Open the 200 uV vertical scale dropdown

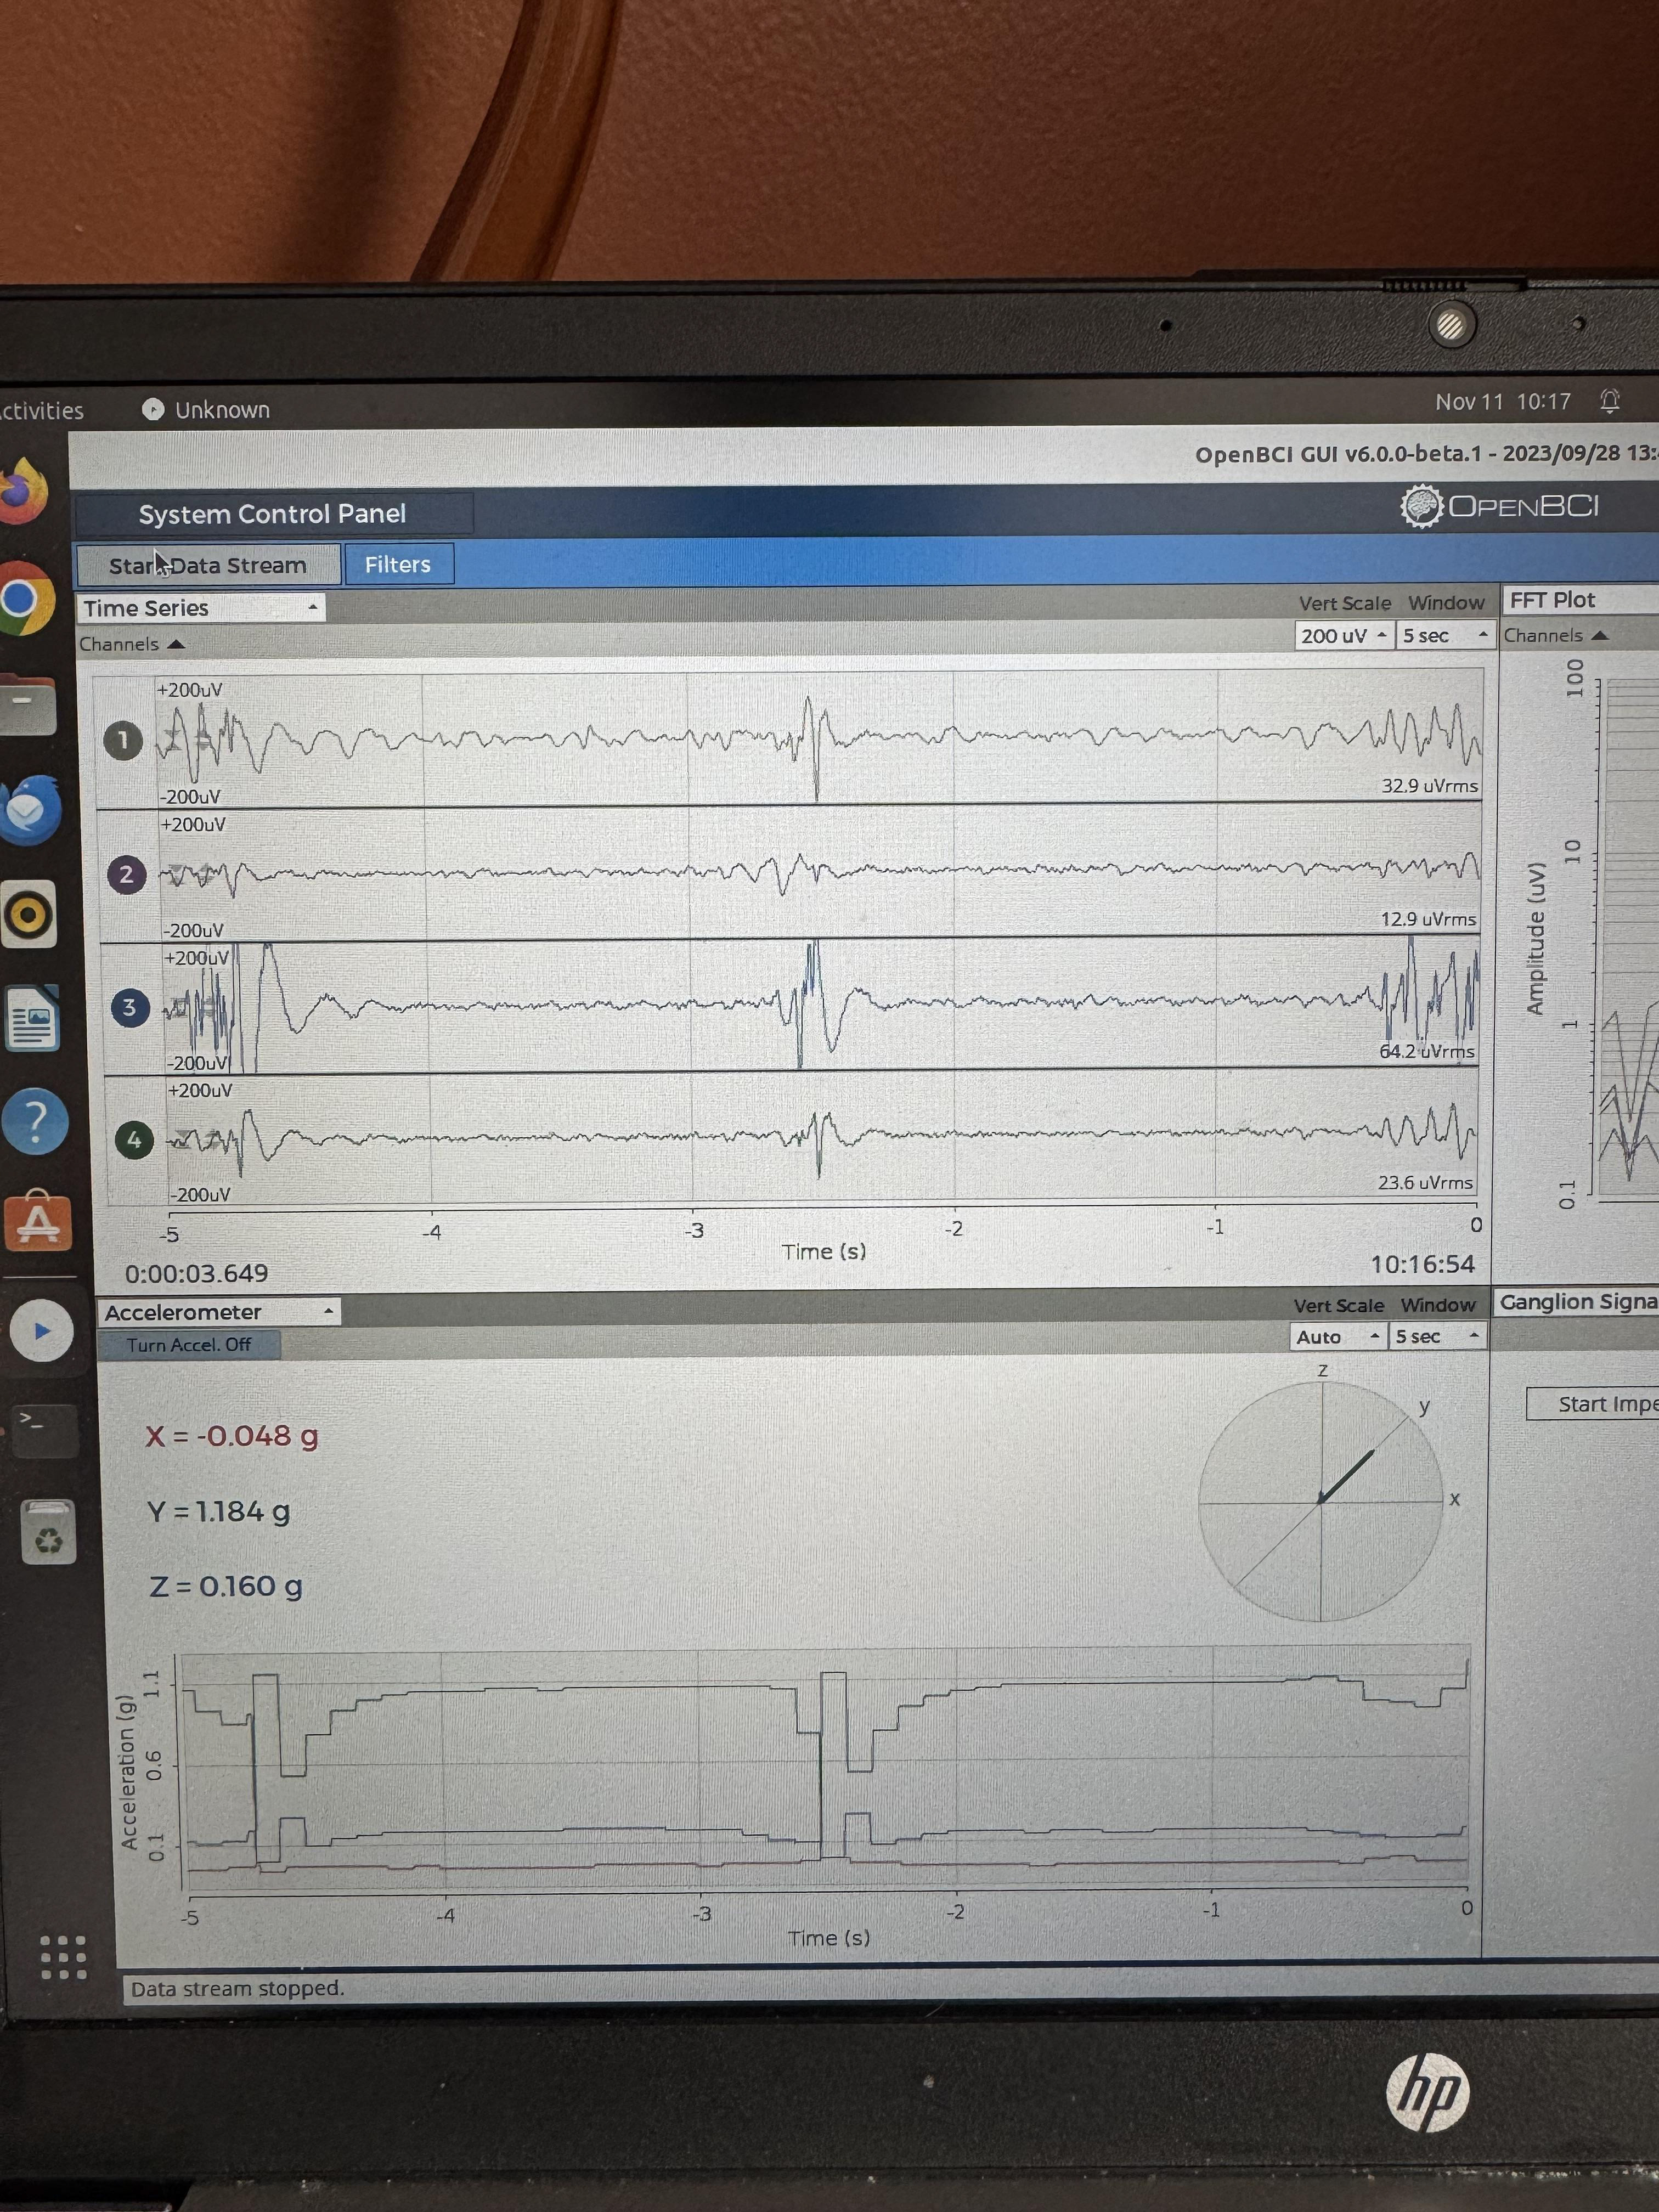pos(1343,636)
